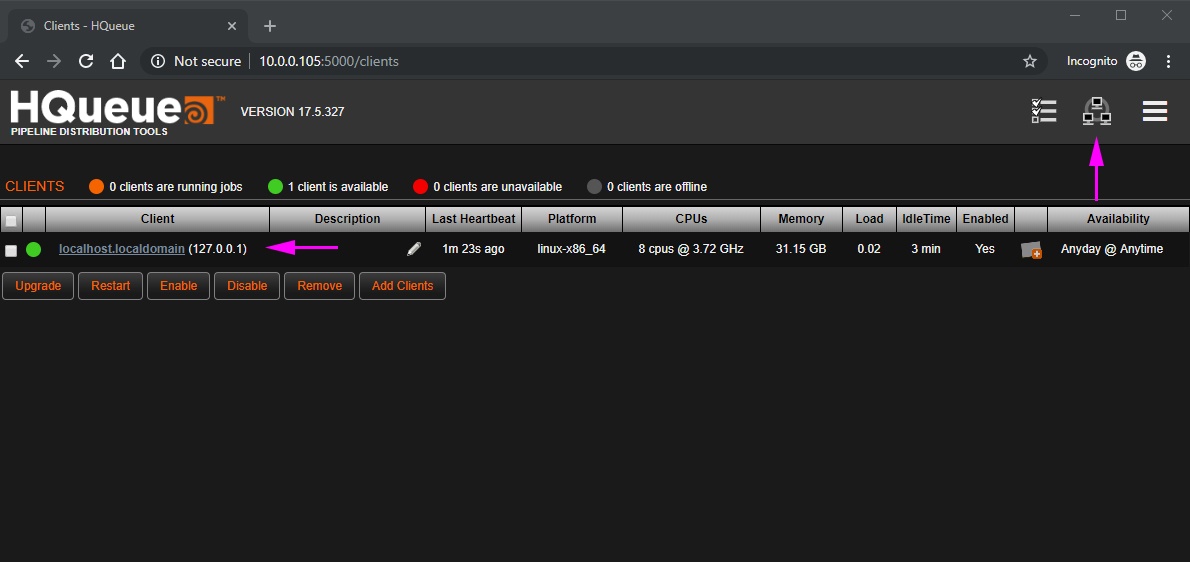Open the Chrome three-dot menu

(1169, 61)
